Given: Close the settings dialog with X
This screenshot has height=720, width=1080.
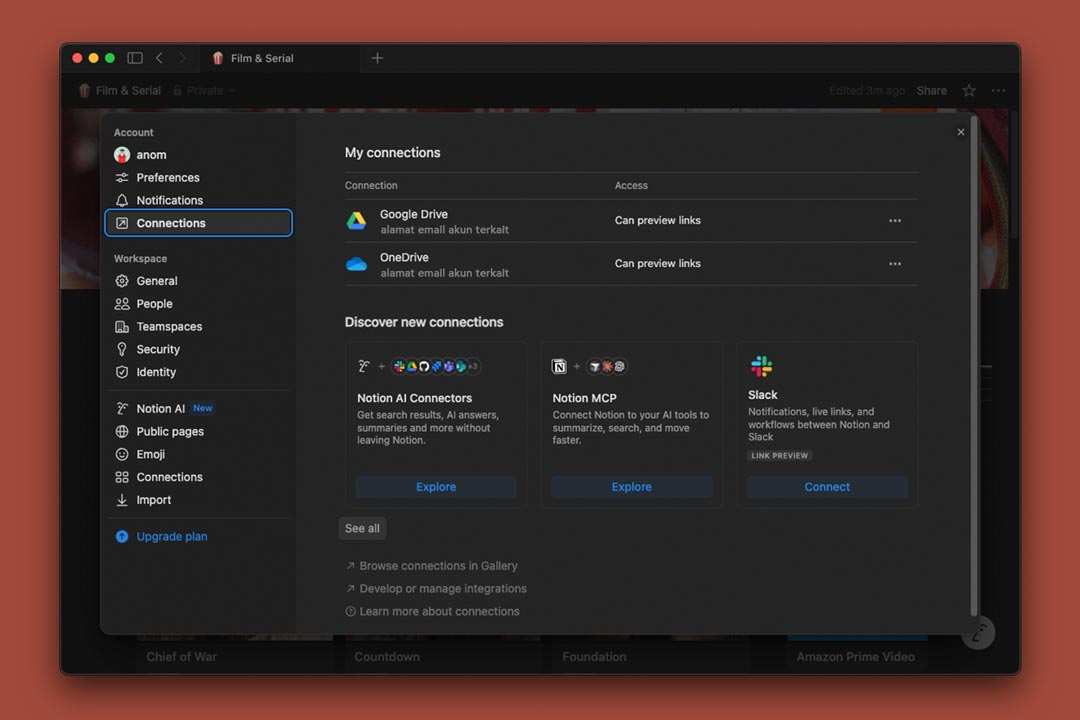Looking at the screenshot, I should (x=960, y=132).
